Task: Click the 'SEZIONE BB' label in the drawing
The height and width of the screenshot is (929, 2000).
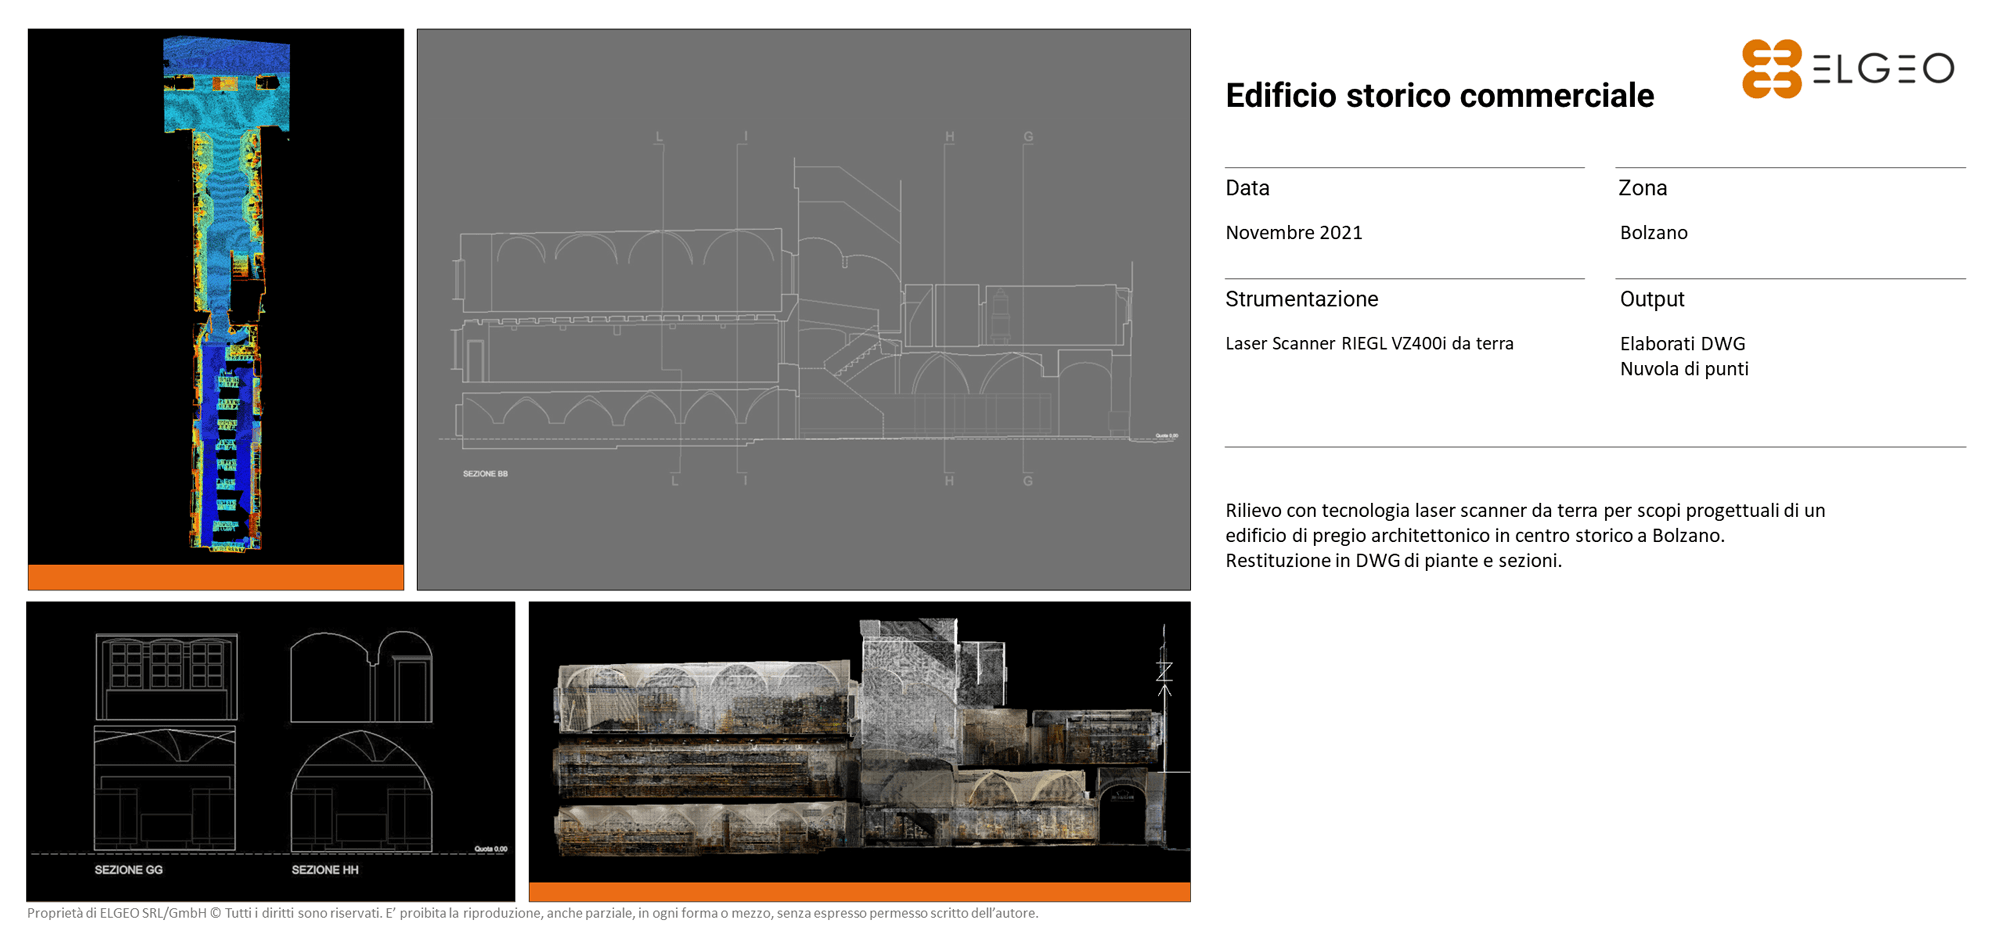Action: click(485, 474)
